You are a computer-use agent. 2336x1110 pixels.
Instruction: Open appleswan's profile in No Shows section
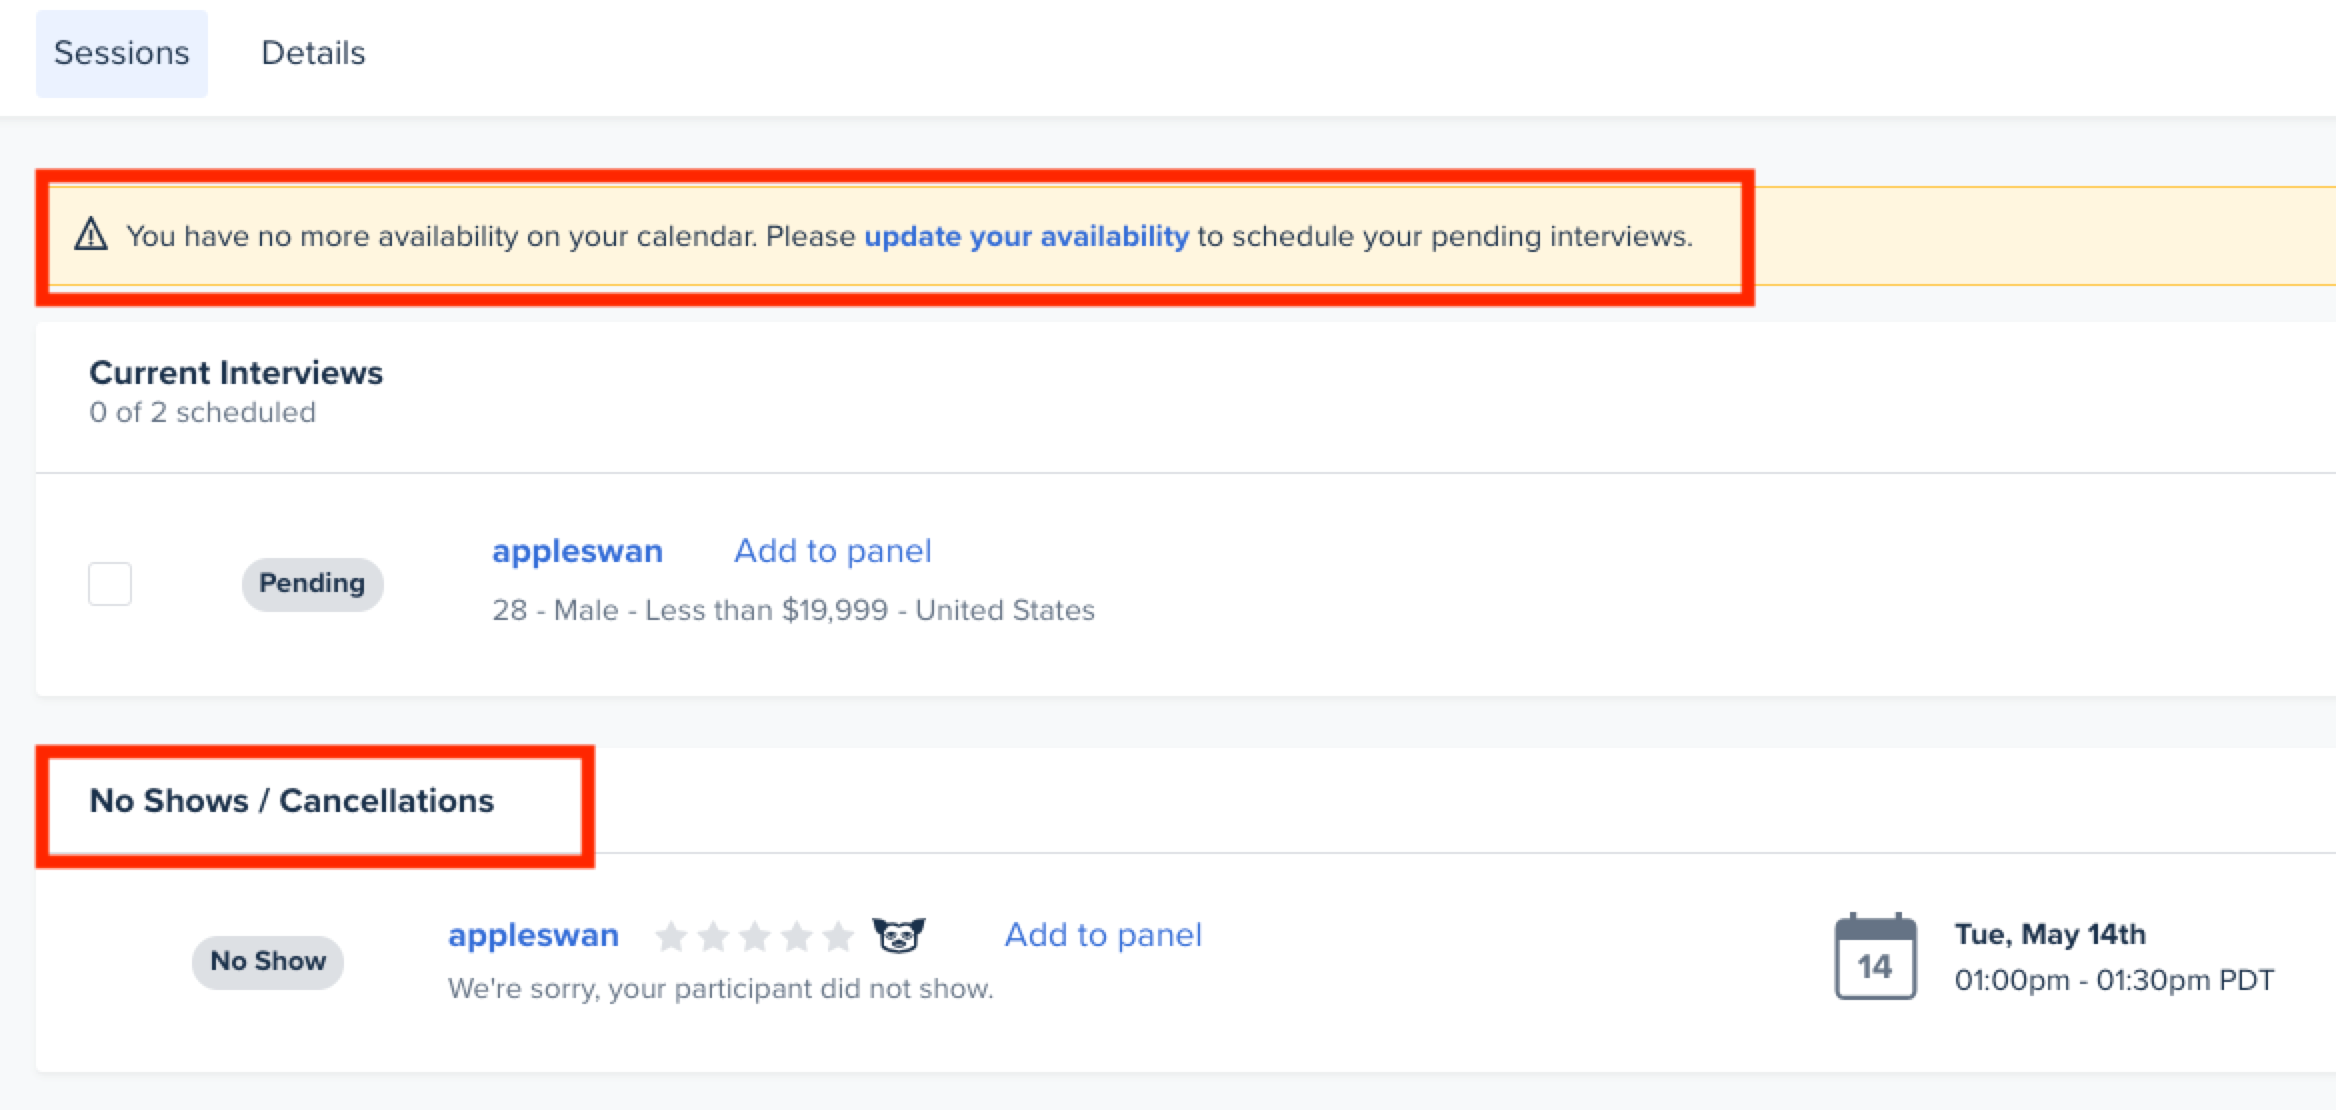pyautogui.click(x=535, y=935)
